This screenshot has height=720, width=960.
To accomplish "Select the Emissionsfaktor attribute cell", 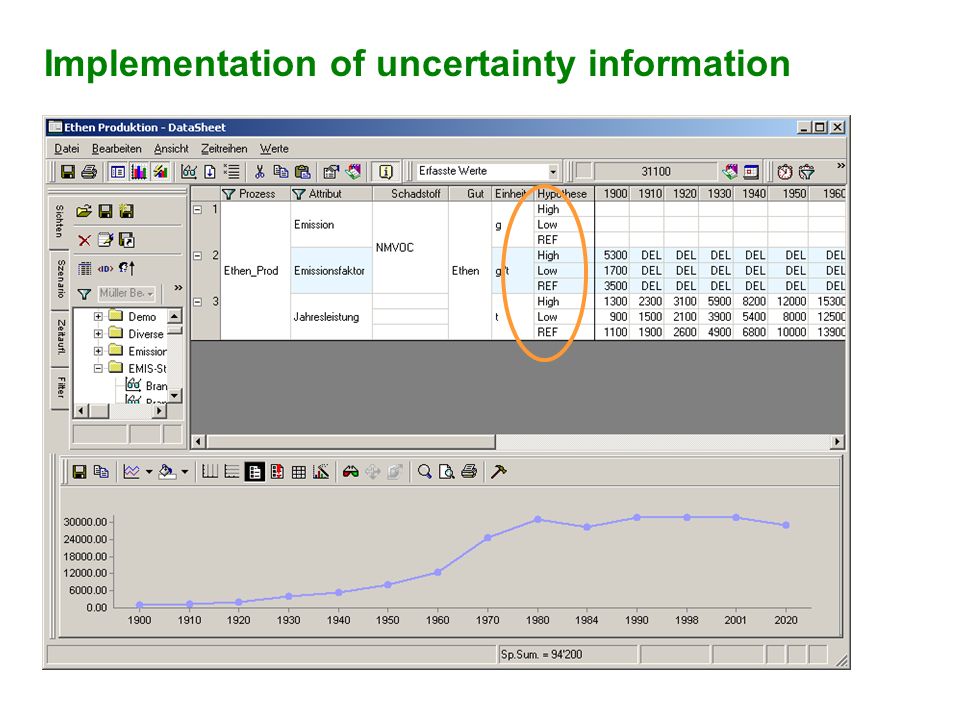I will [x=331, y=271].
